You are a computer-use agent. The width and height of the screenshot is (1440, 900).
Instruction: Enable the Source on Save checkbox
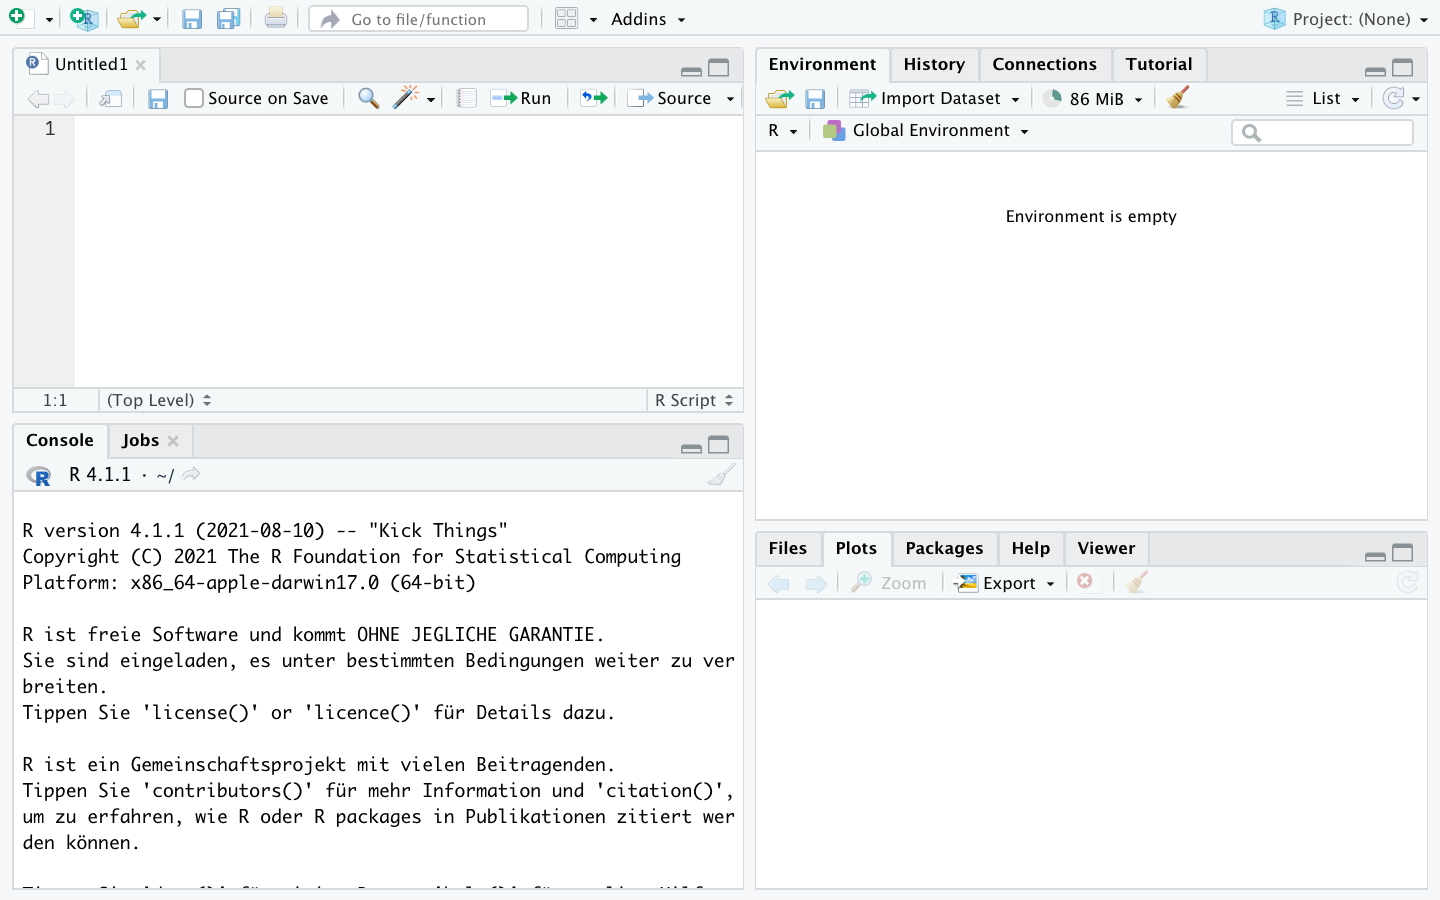click(194, 98)
